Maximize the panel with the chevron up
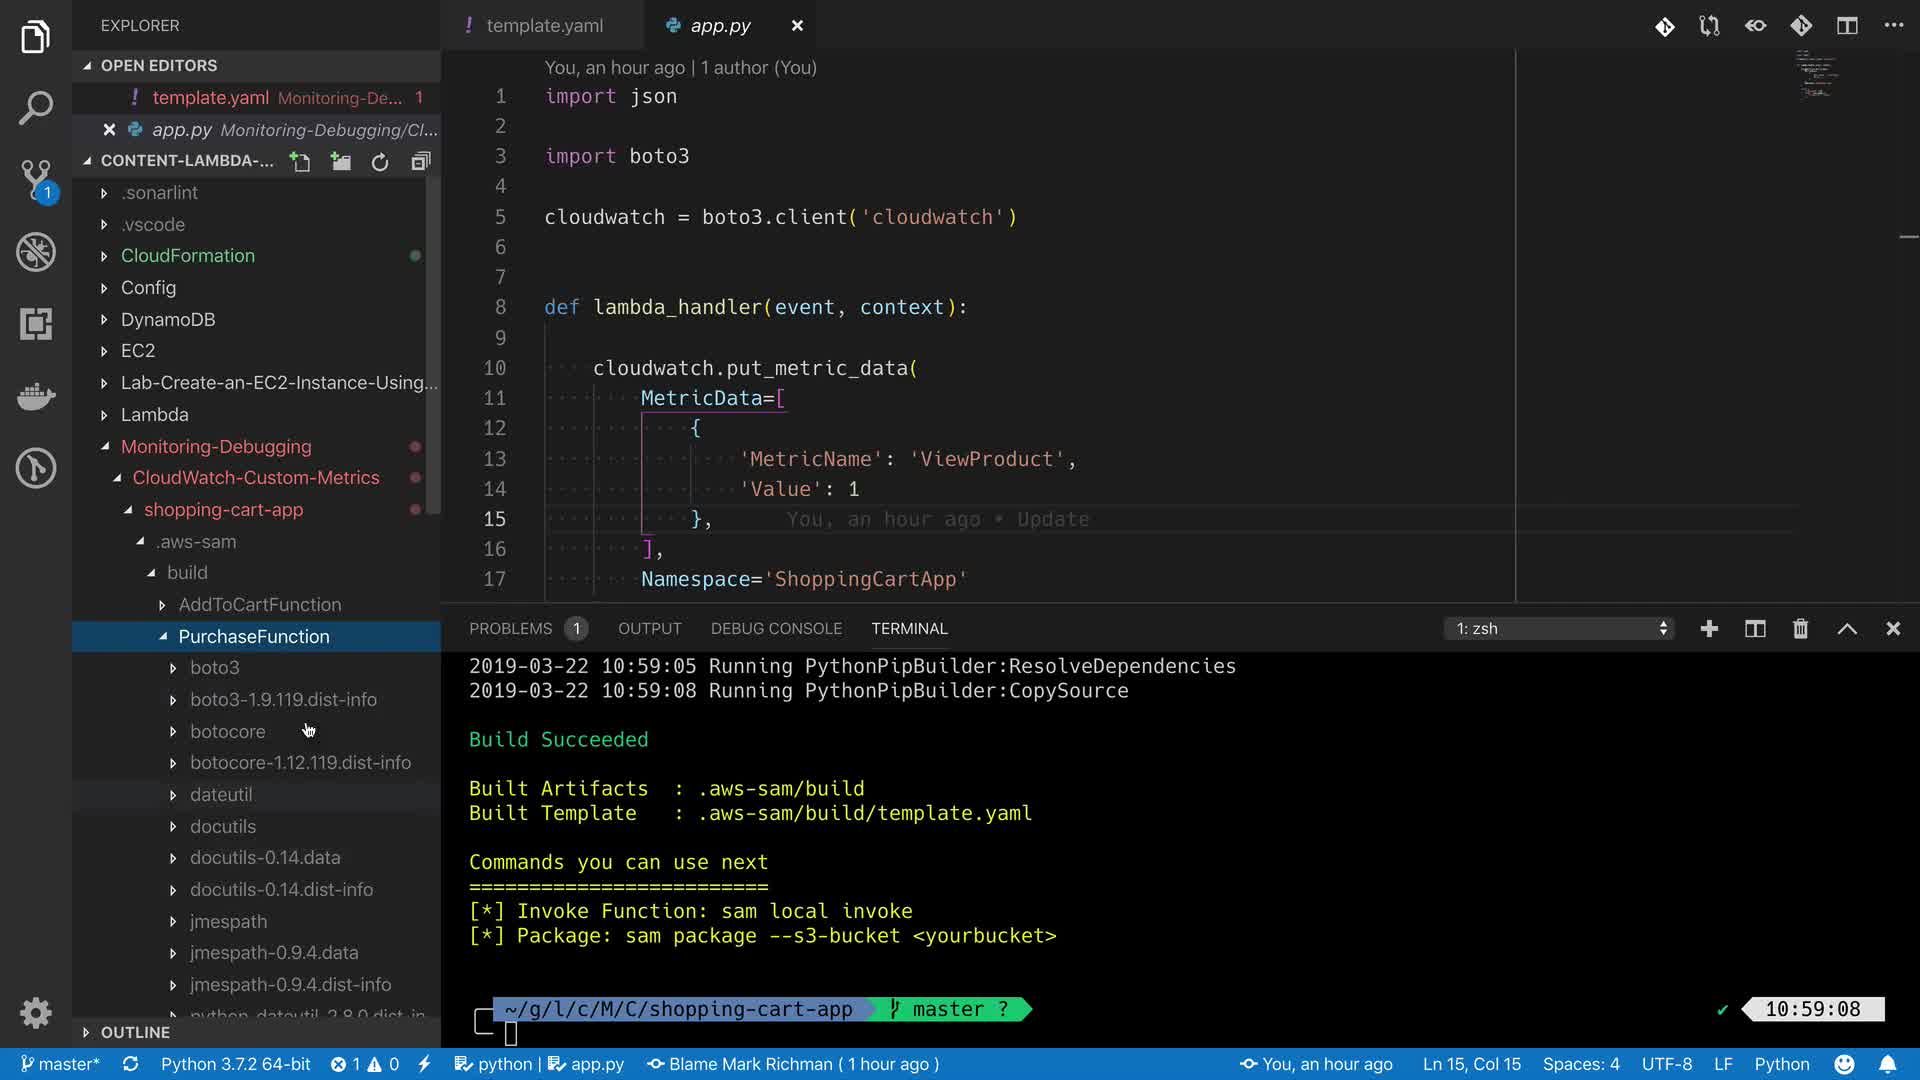This screenshot has width=1920, height=1080. point(1847,628)
